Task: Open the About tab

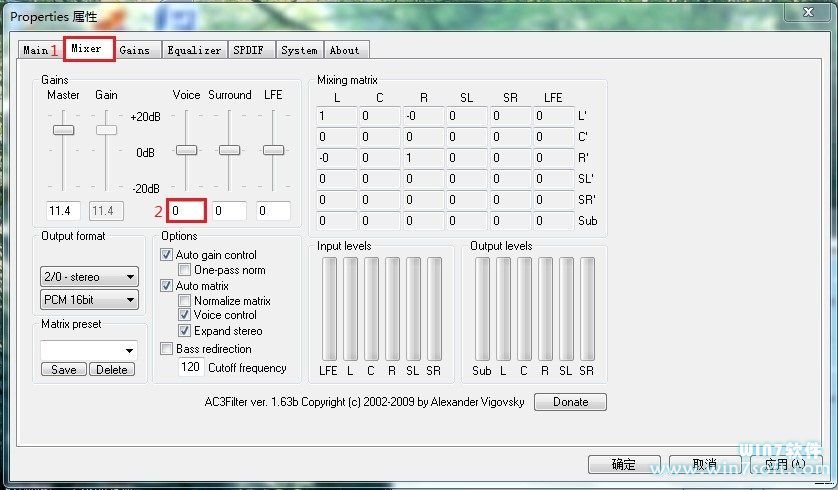Action: [x=345, y=50]
